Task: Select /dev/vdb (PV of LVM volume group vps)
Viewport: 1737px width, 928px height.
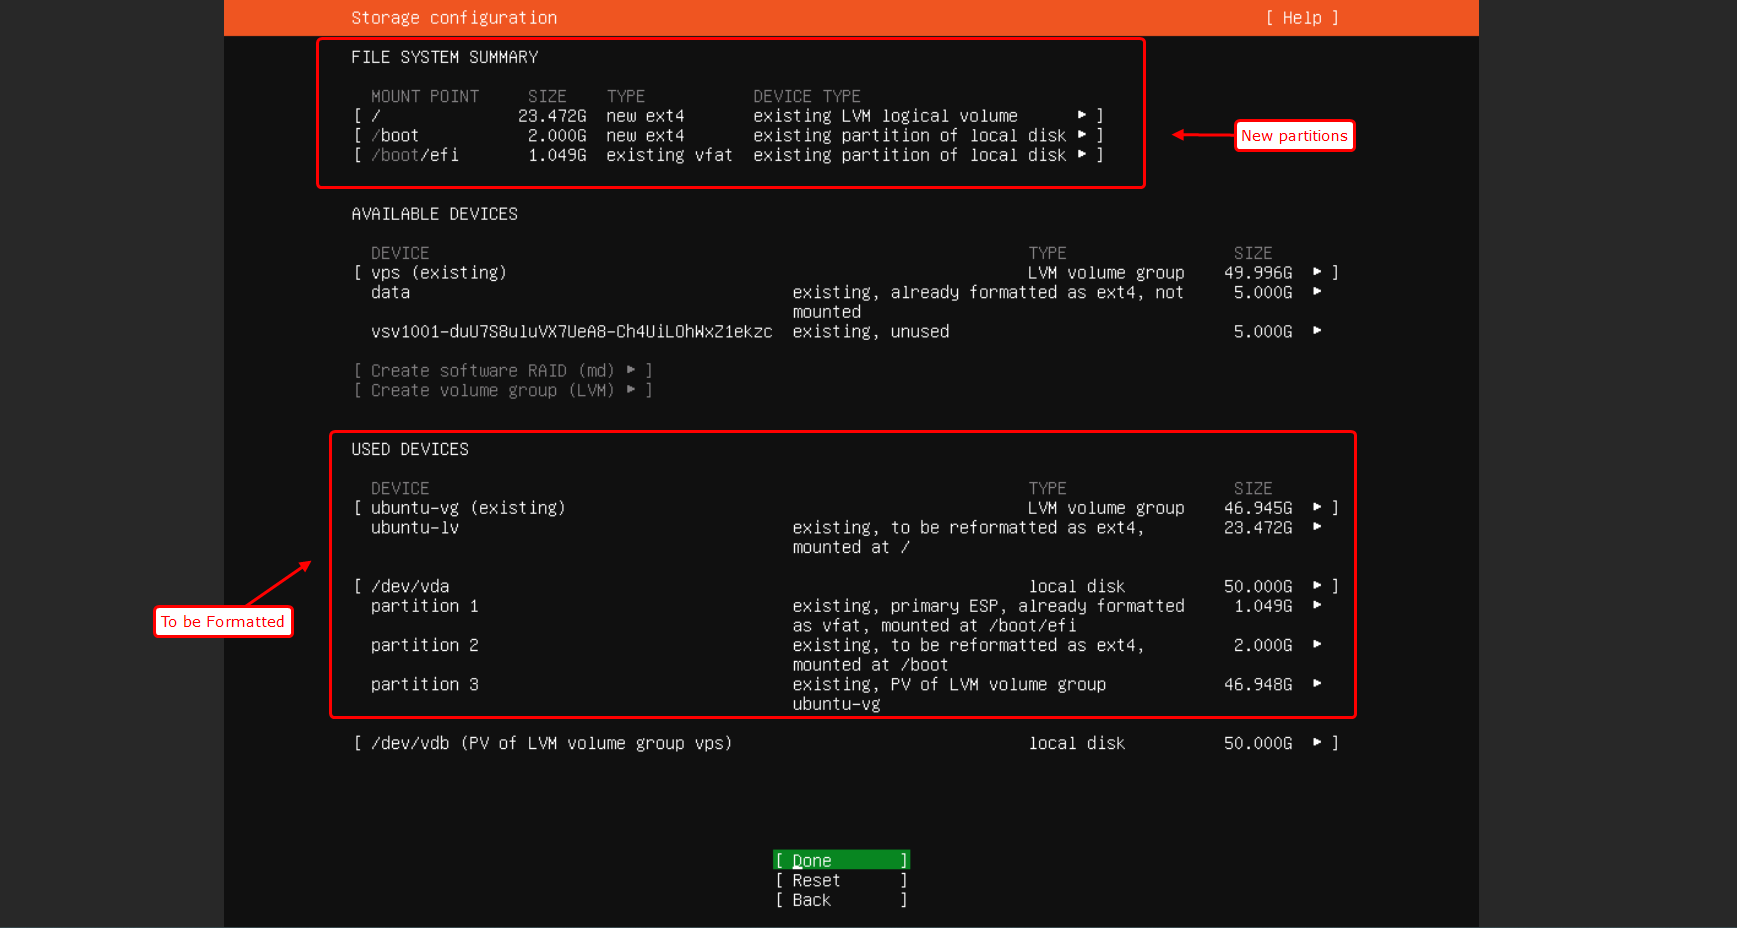Action: [x=551, y=743]
